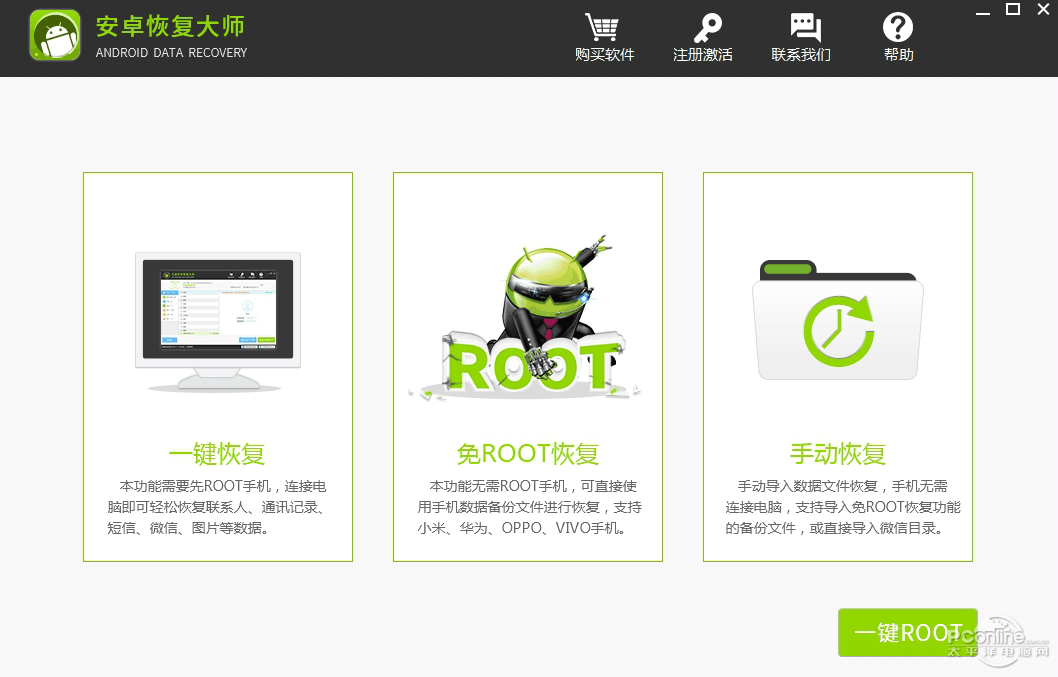The image size is (1058, 677).
Task: Click text '本功能需要先ROOT手机，连接电'
Action: tap(223, 486)
